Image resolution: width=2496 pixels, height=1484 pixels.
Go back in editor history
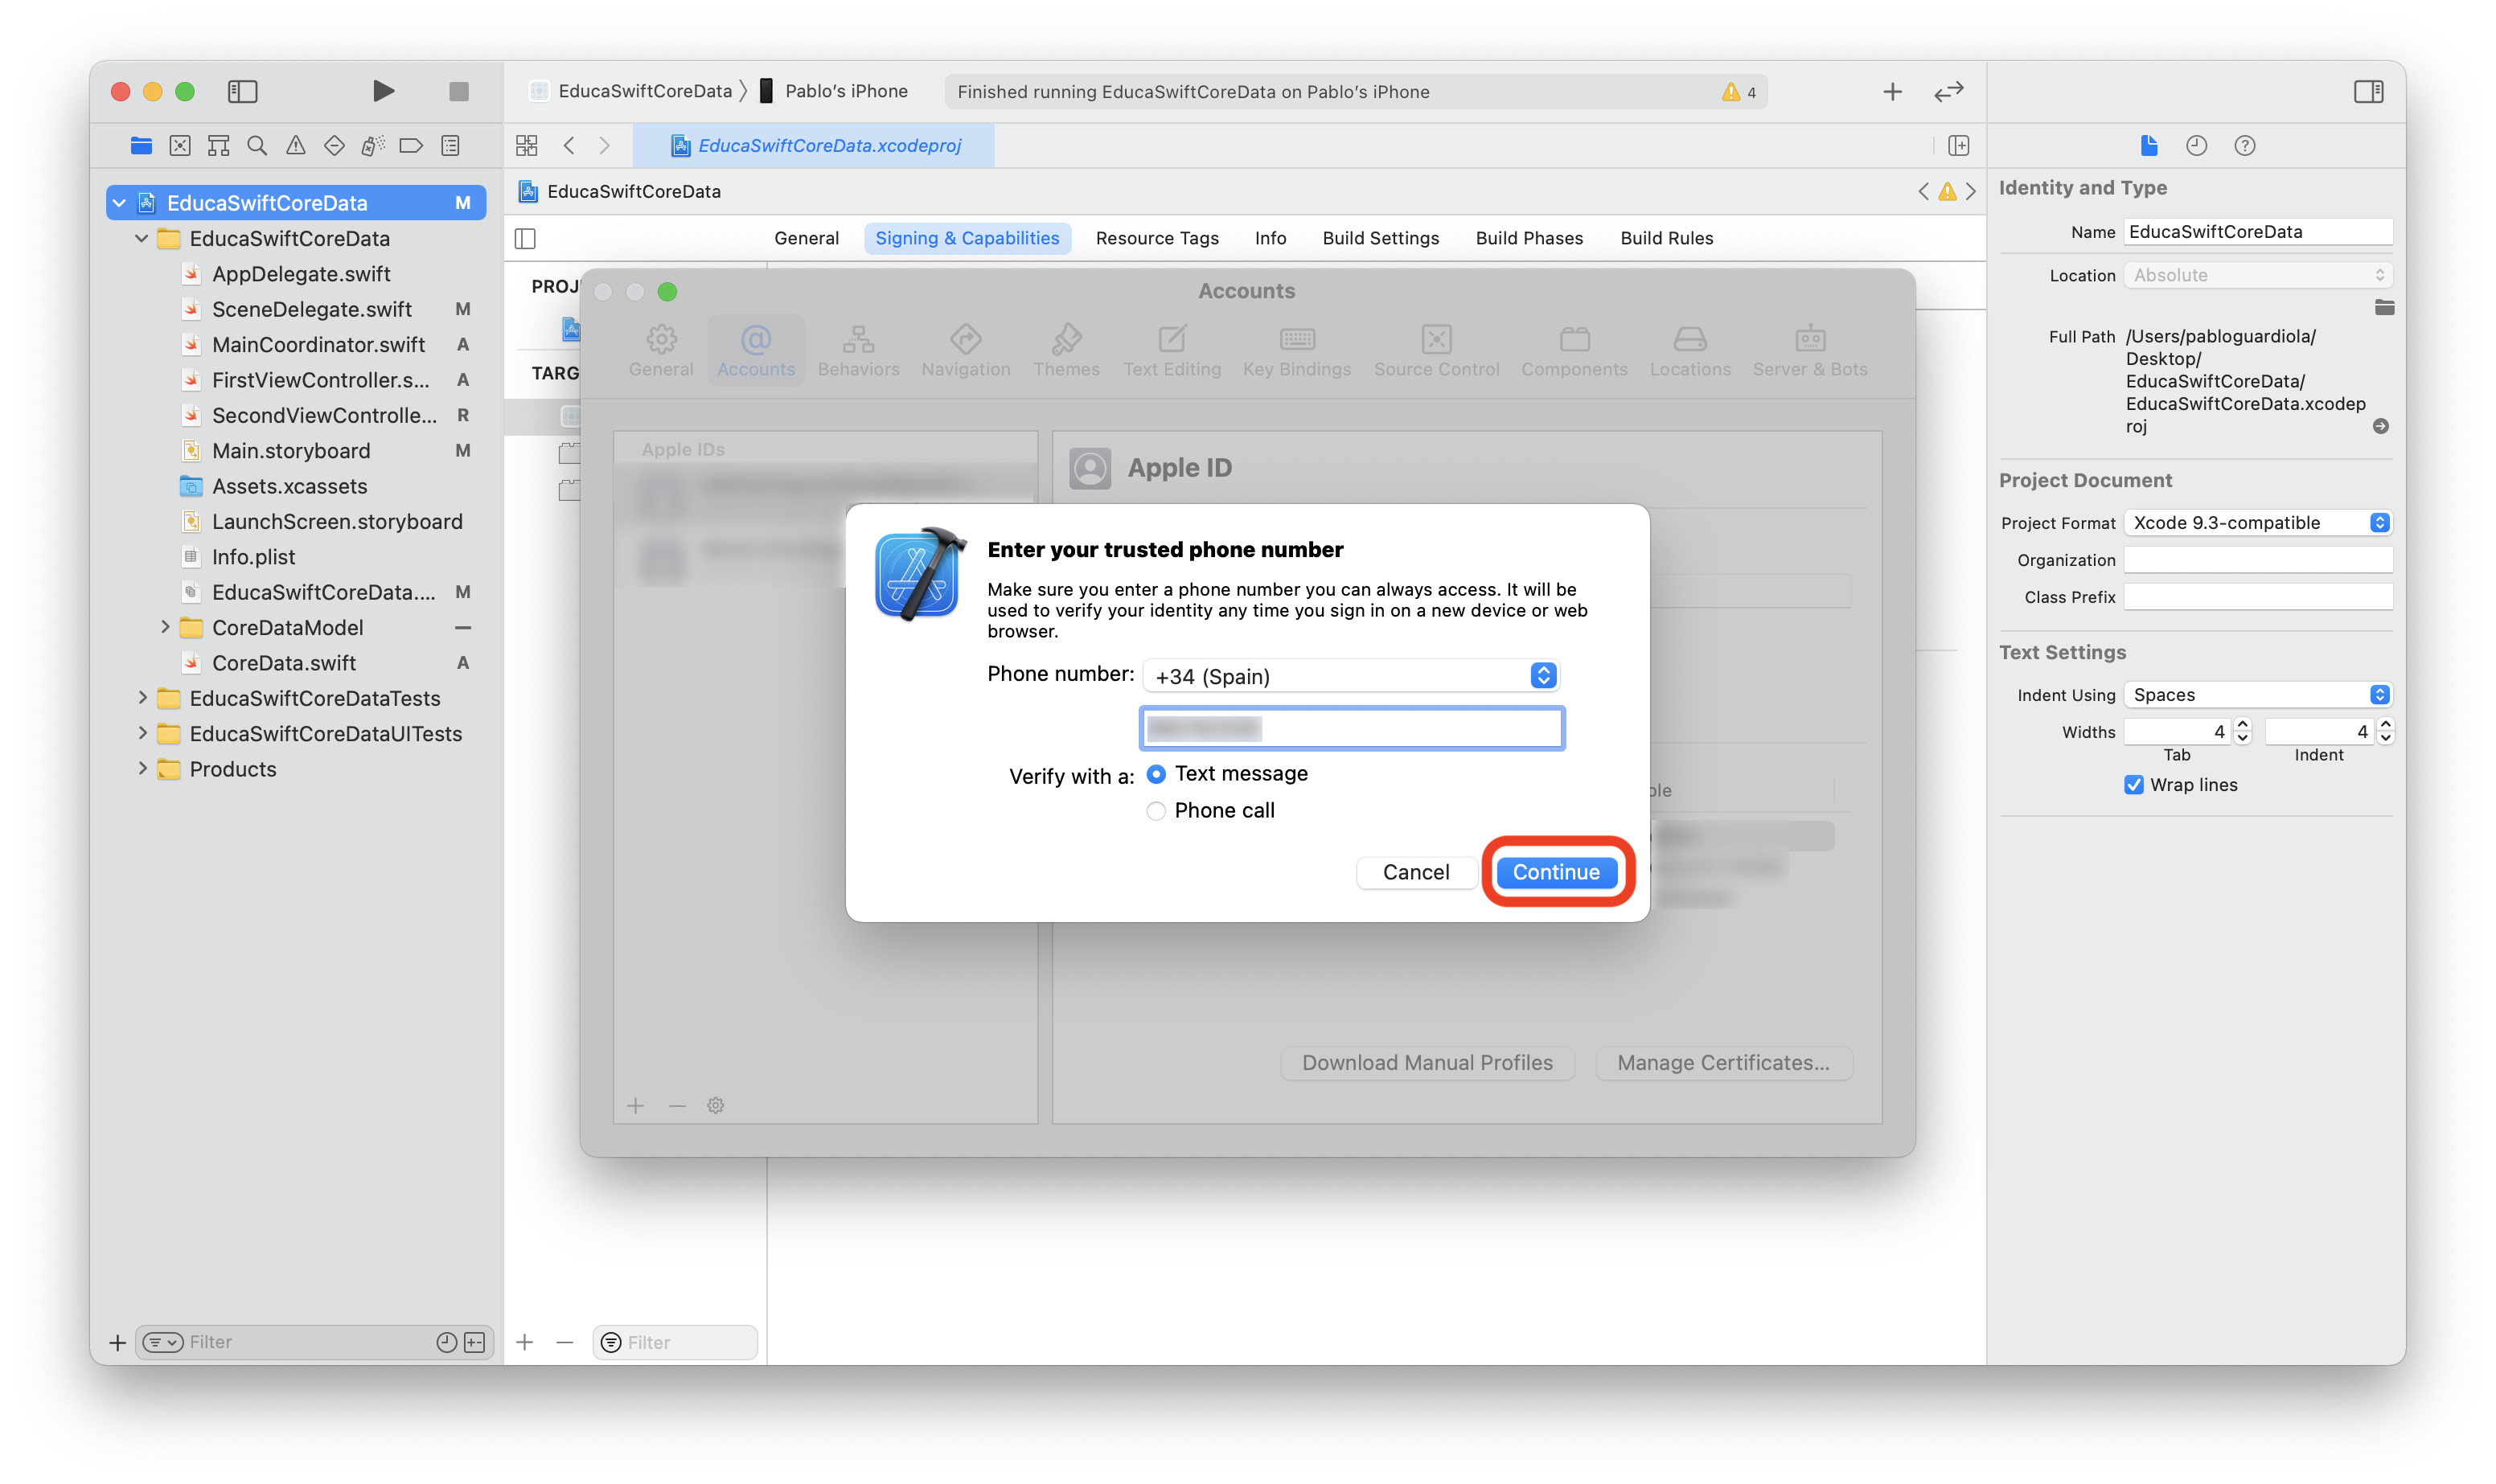pyautogui.click(x=569, y=146)
